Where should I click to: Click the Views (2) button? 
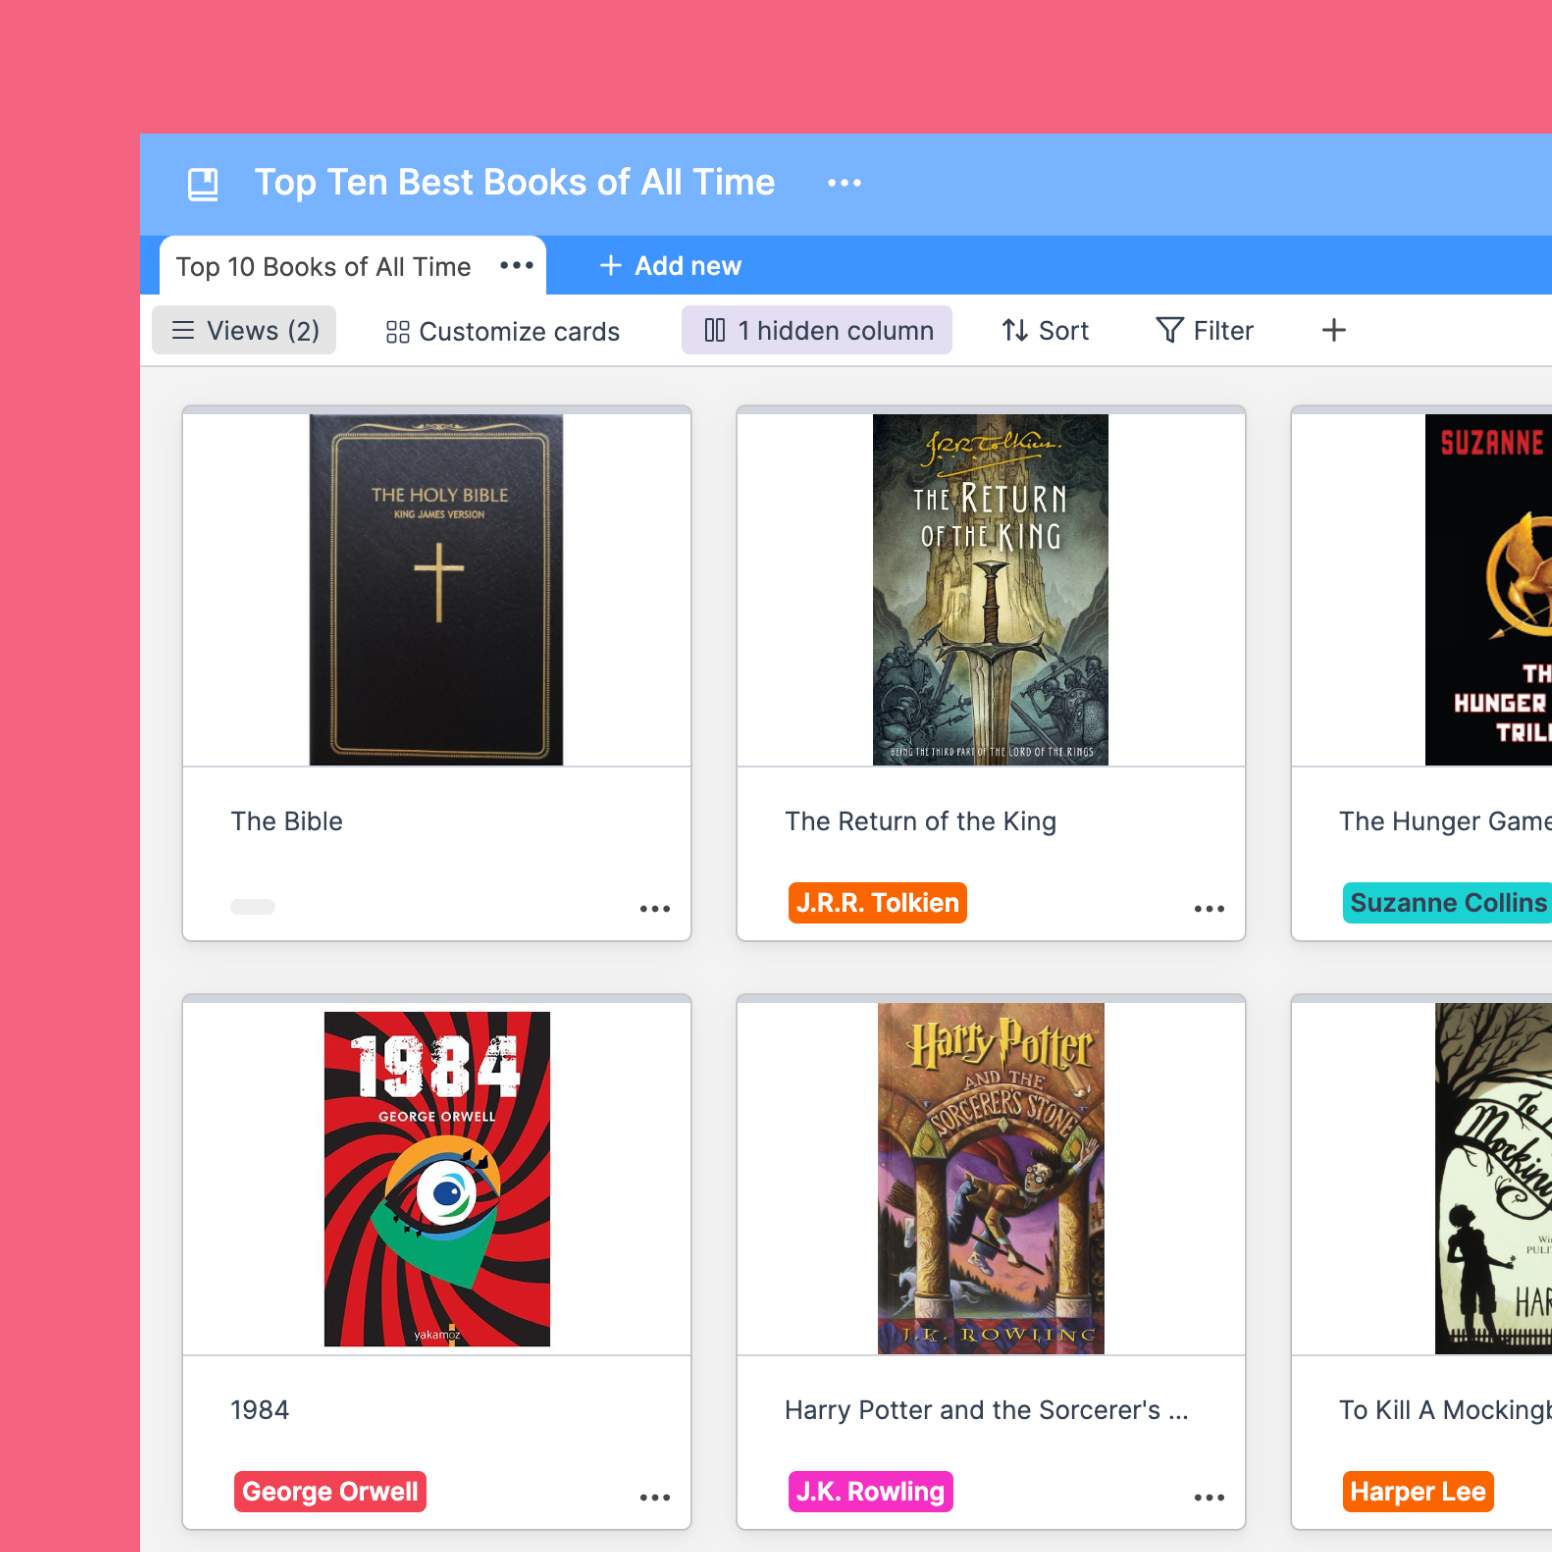click(x=243, y=330)
